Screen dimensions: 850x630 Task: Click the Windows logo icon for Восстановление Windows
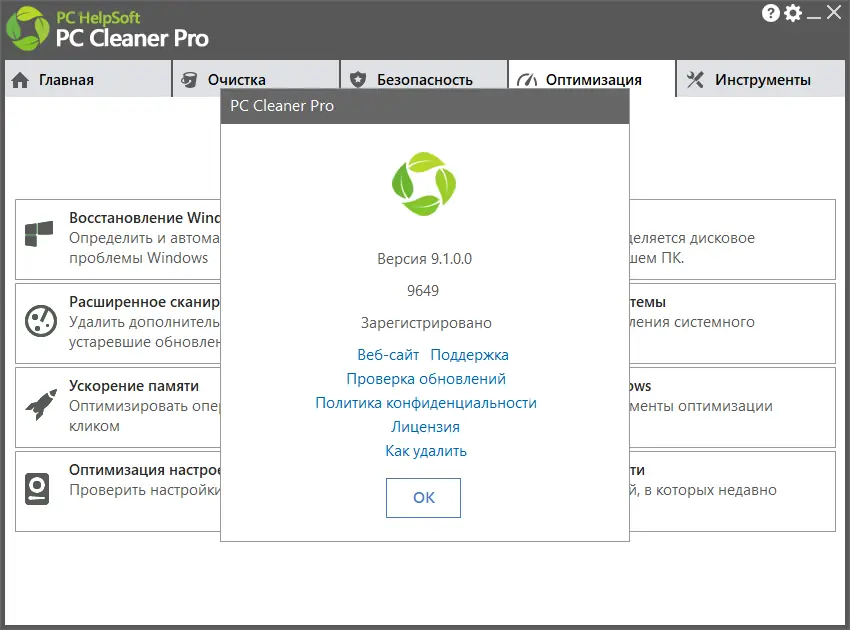point(39,234)
